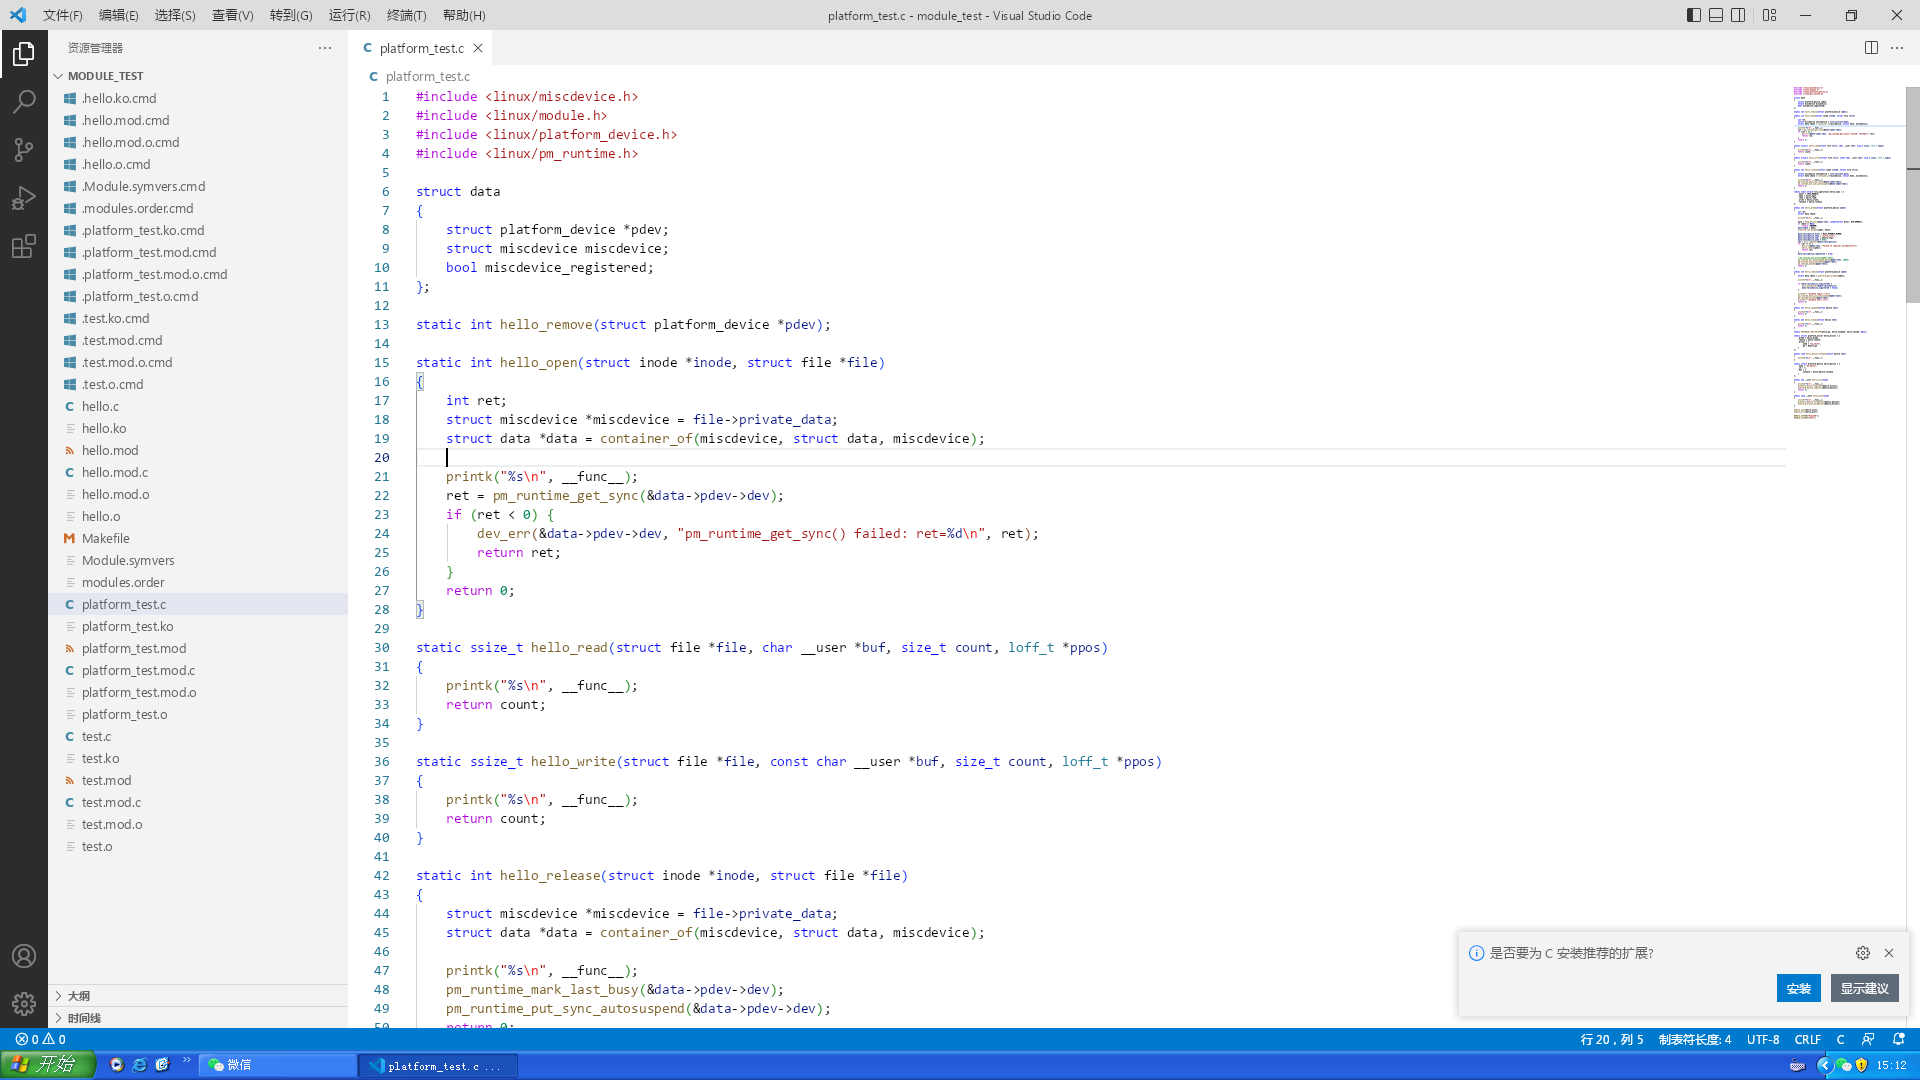Open the Source Control view
The width and height of the screenshot is (1920, 1080).
click(24, 150)
